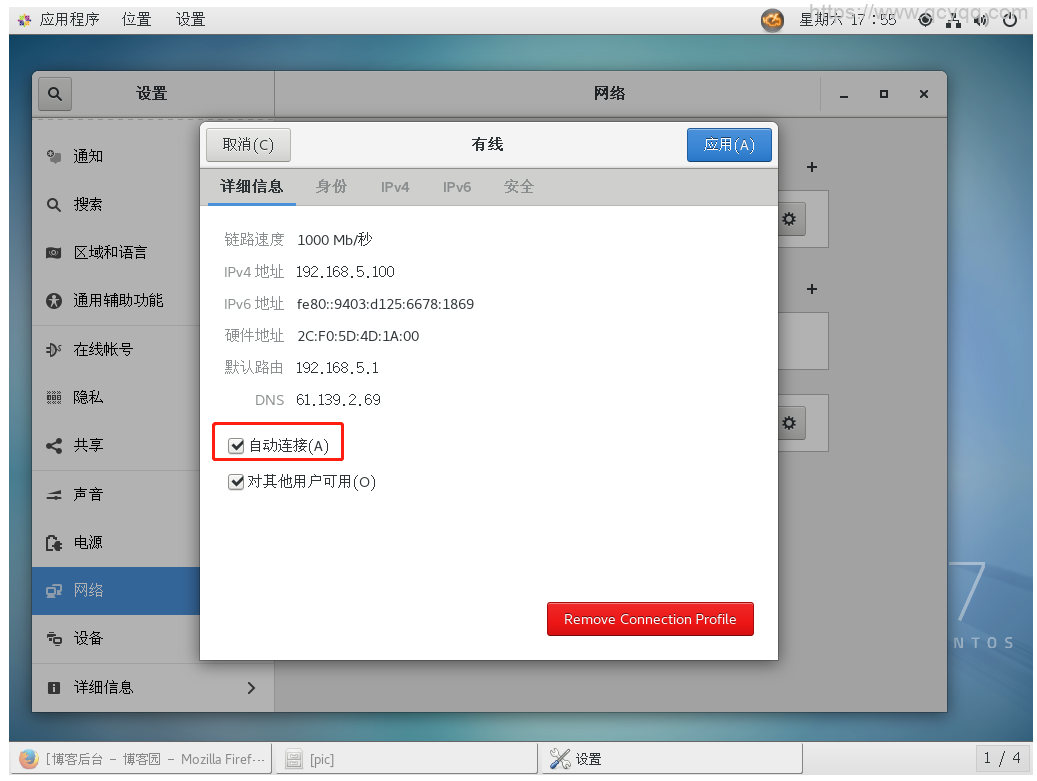Open the Notifications (通知) settings panel
The image size is (1037, 781).
tap(88, 156)
